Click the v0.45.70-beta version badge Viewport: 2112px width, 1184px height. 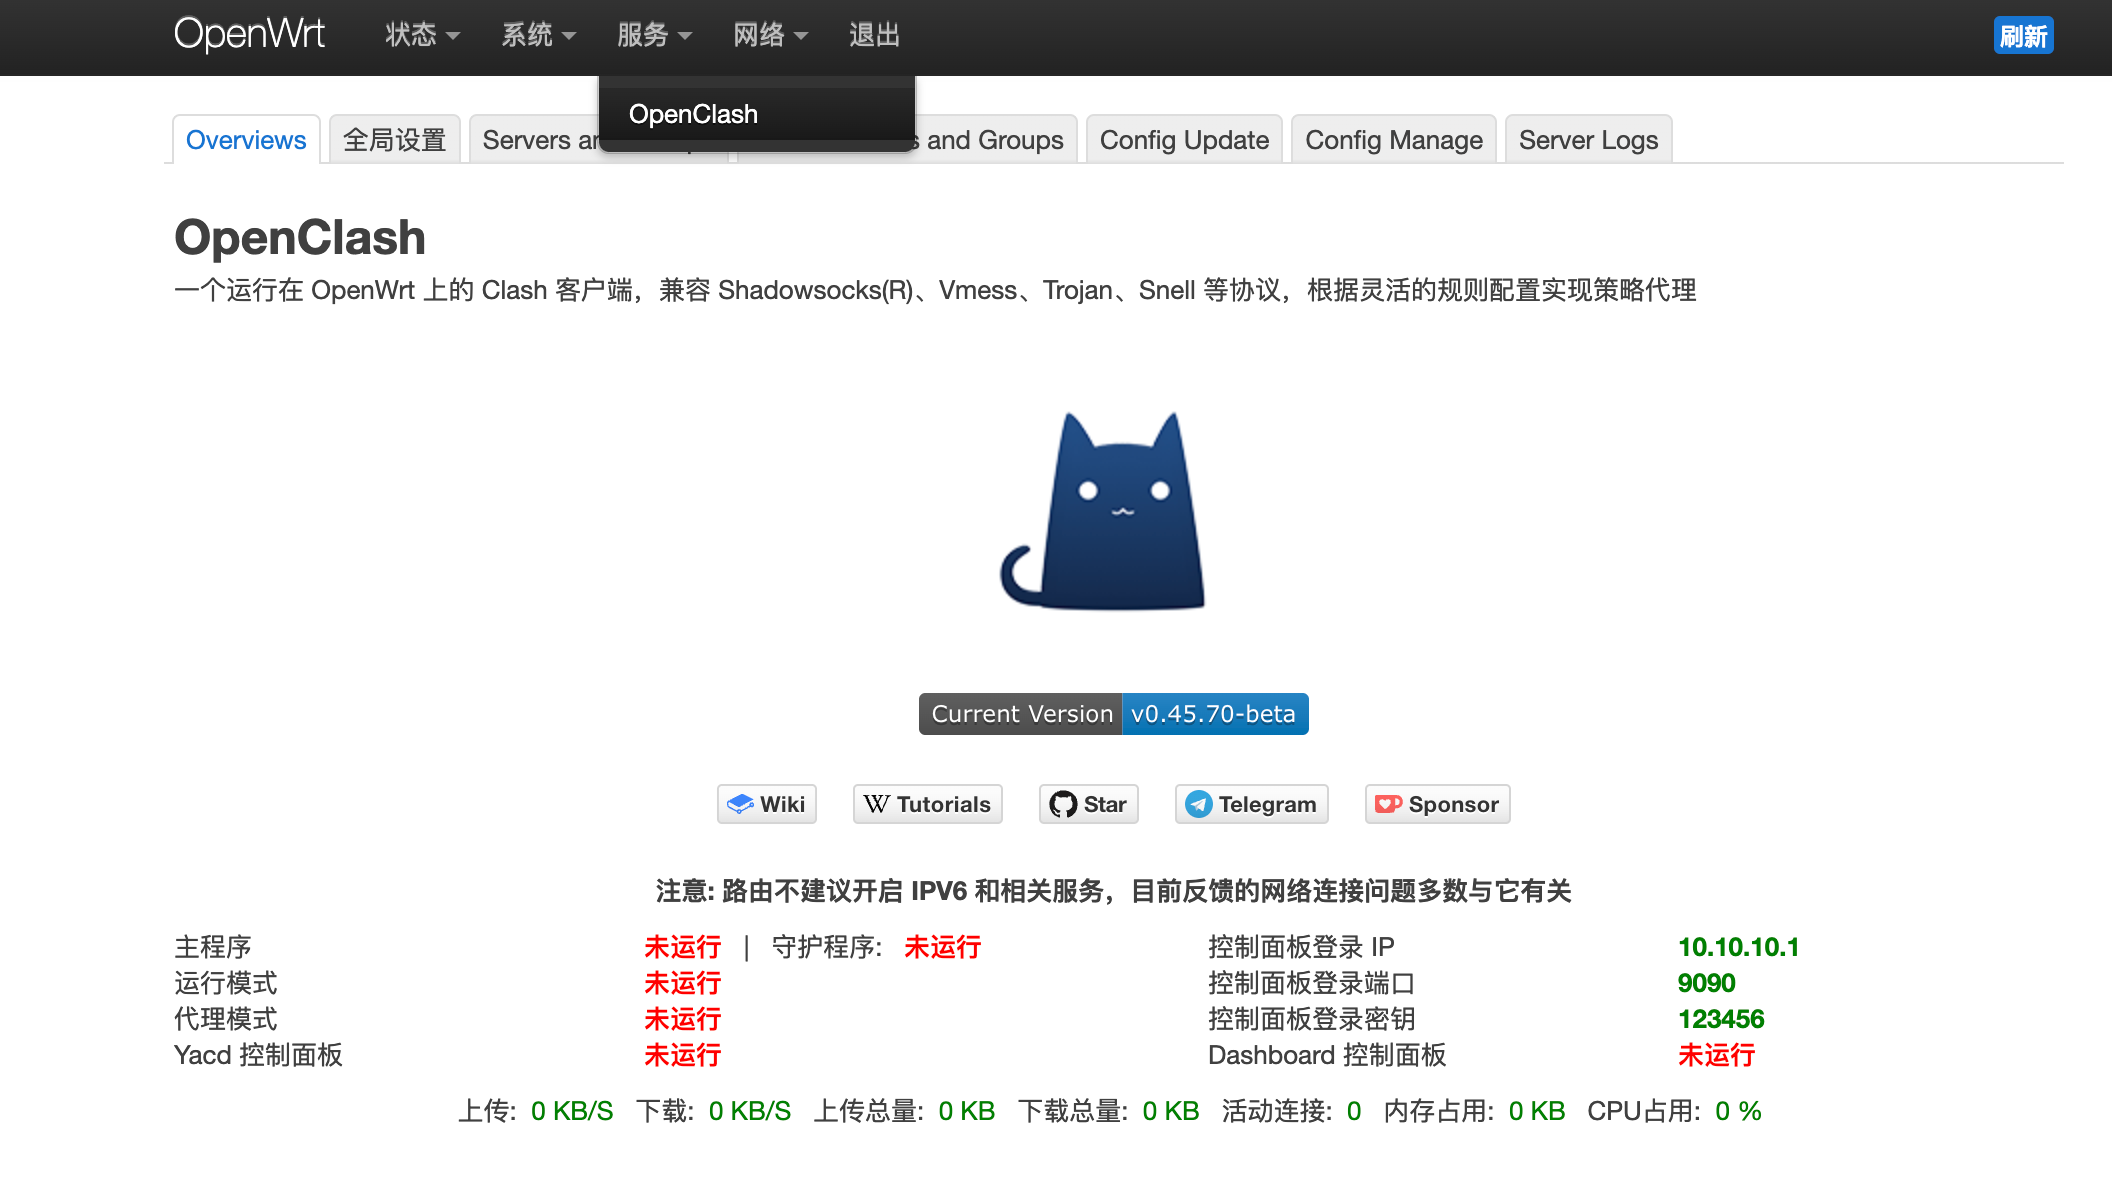pos(1214,714)
